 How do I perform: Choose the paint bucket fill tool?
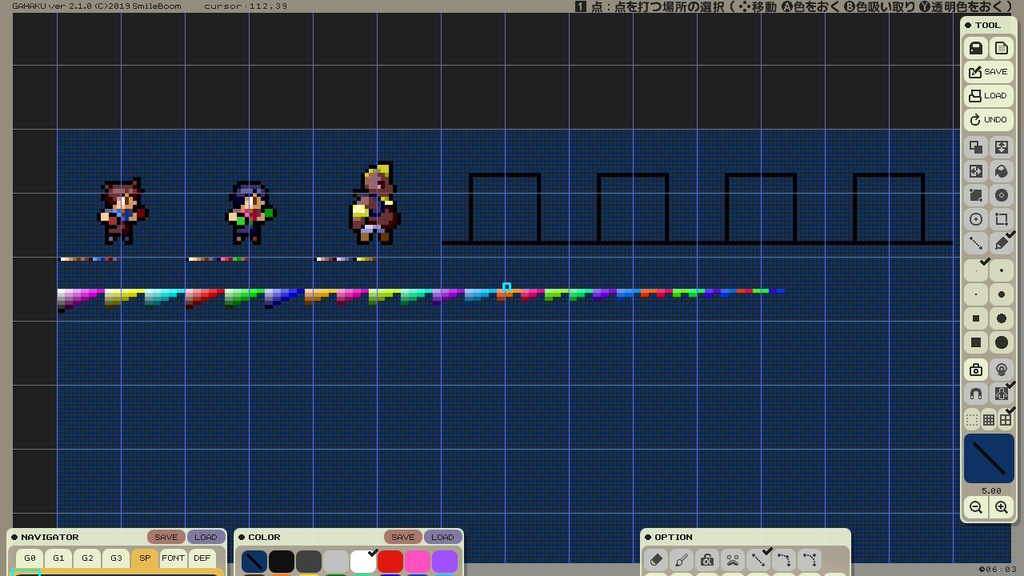(1001, 171)
